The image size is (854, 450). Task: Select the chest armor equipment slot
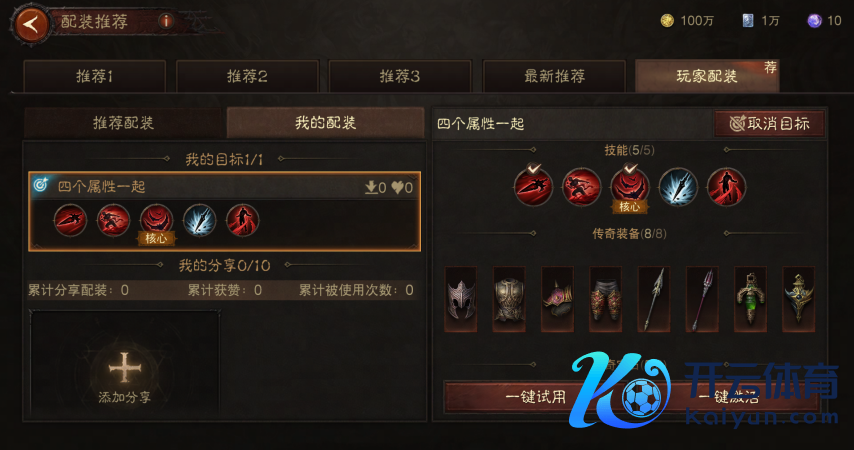point(509,299)
